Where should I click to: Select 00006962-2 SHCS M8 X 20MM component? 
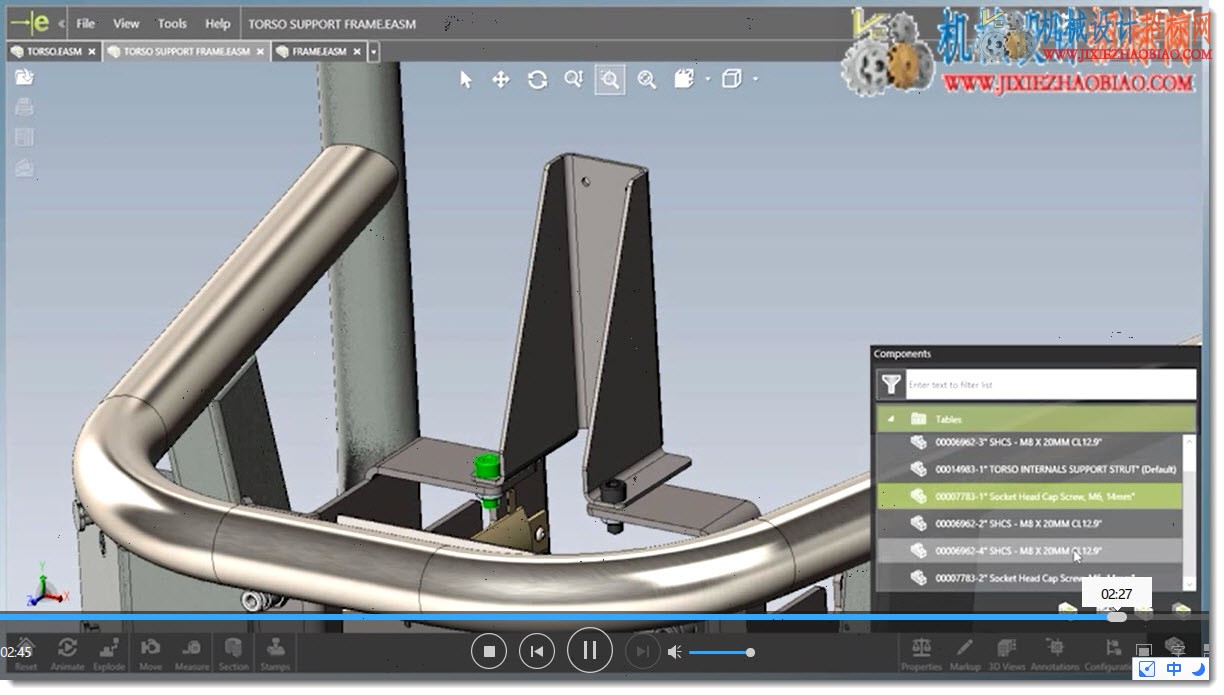(x=1030, y=523)
